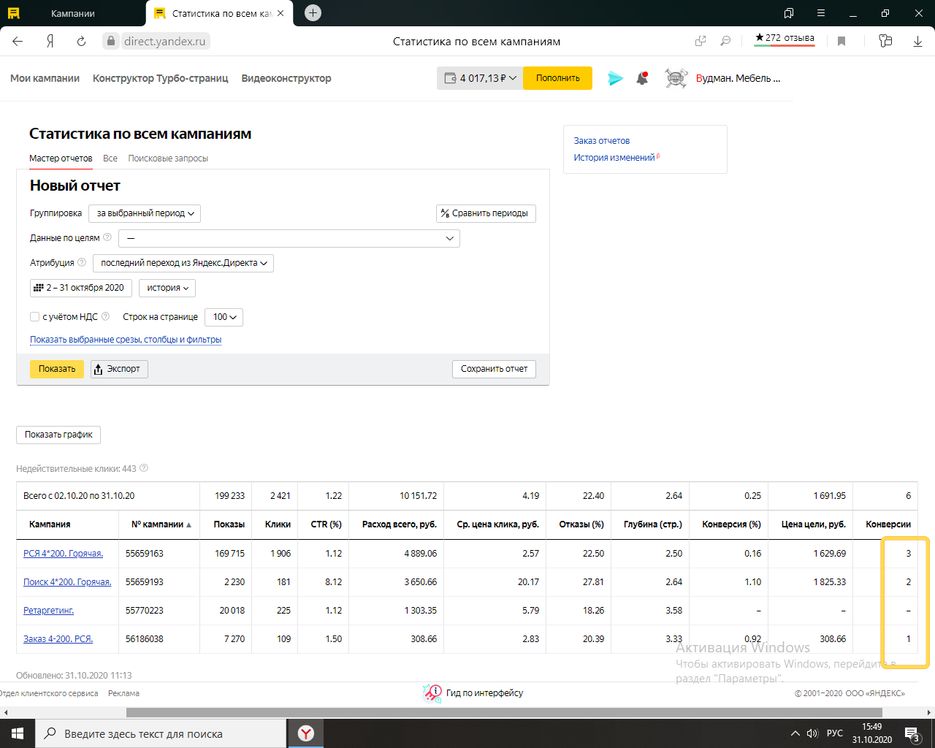Open browser menu hamburger icon

coord(821,13)
